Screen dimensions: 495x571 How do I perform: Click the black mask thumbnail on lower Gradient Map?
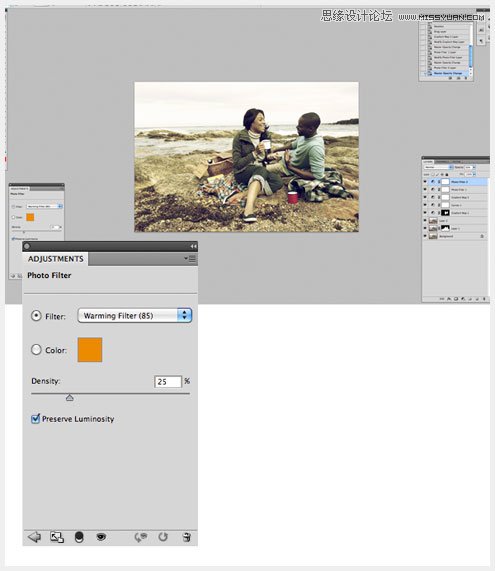point(445,213)
